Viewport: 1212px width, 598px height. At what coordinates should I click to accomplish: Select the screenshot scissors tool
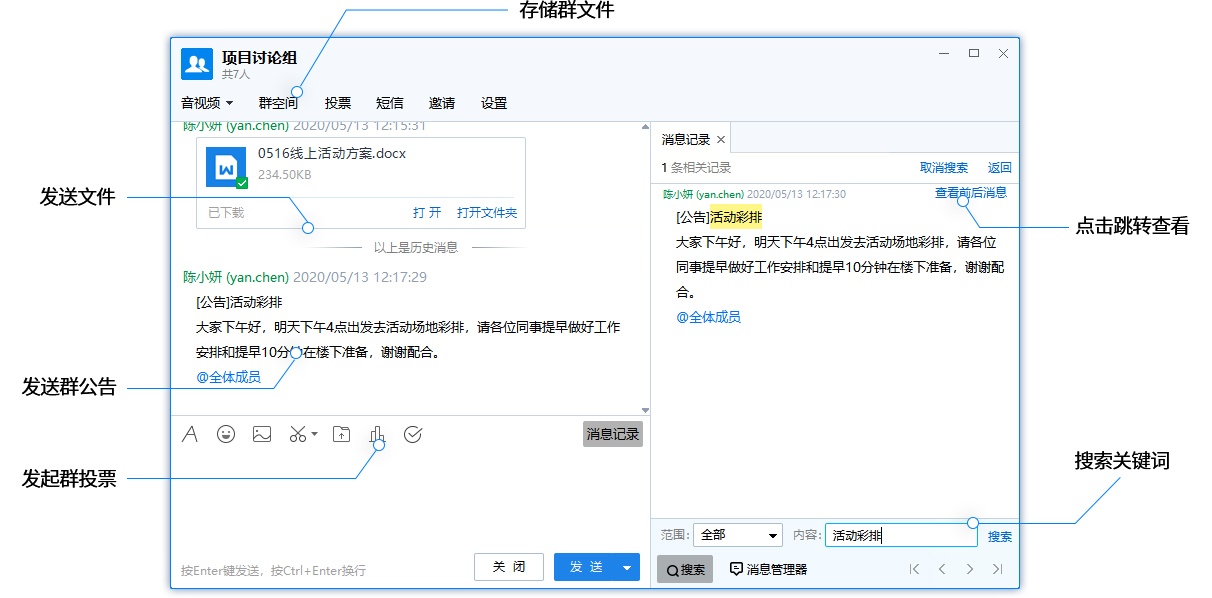click(x=297, y=434)
